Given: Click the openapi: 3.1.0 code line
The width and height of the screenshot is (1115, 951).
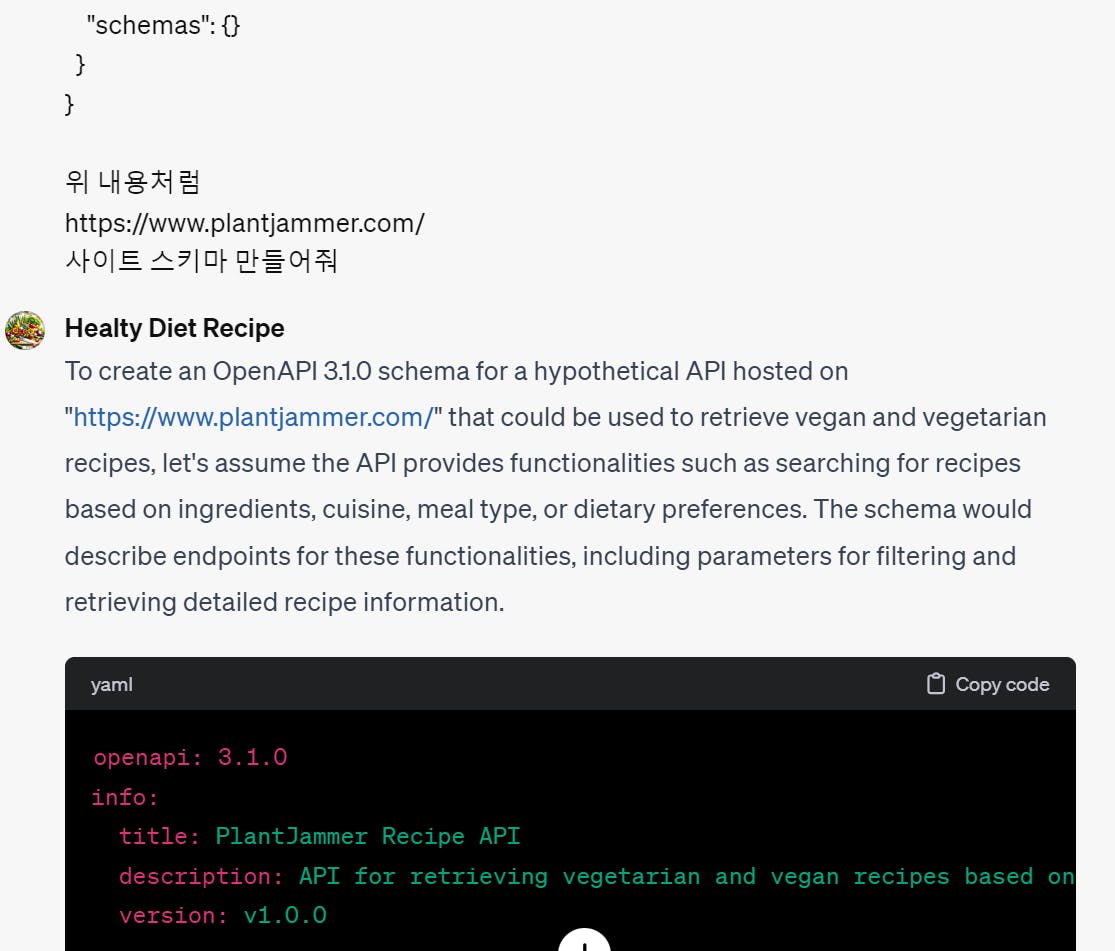Looking at the screenshot, I should pyautogui.click(x=191, y=758).
